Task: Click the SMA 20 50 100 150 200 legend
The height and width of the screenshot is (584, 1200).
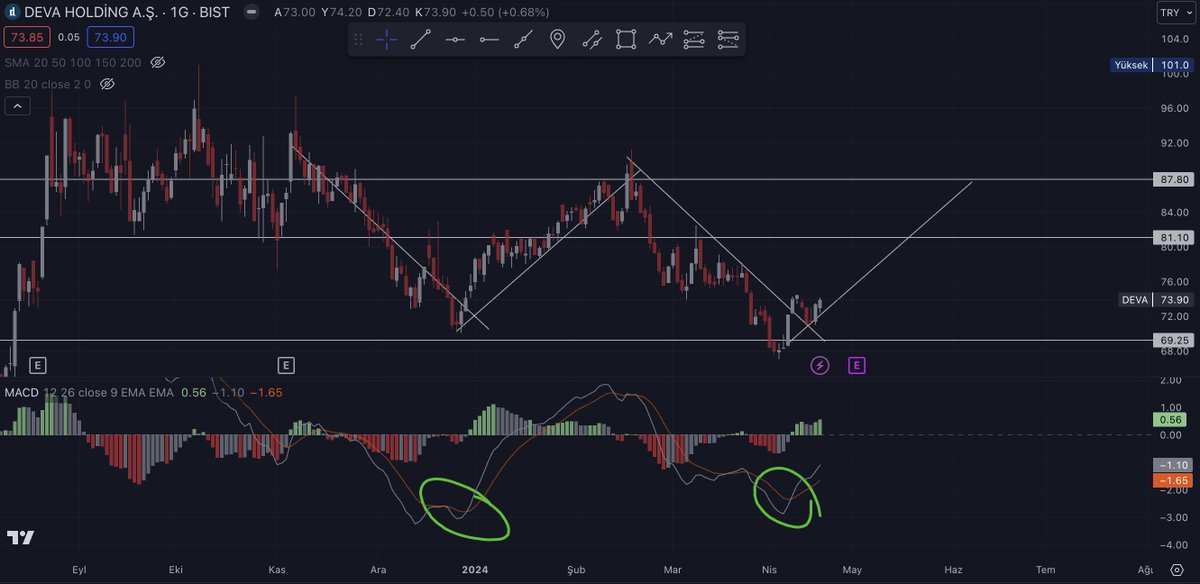Action: point(72,62)
